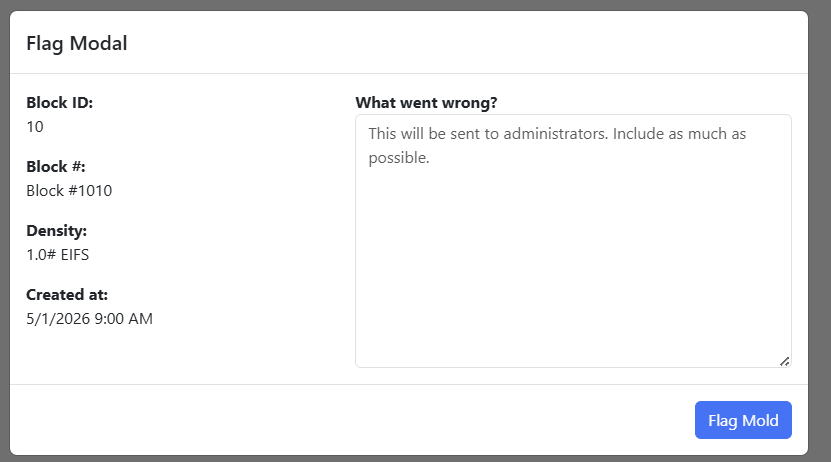This screenshot has width=831, height=462.
Task: Click empty footer area beside Flag Mold
Action: coord(350,420)
